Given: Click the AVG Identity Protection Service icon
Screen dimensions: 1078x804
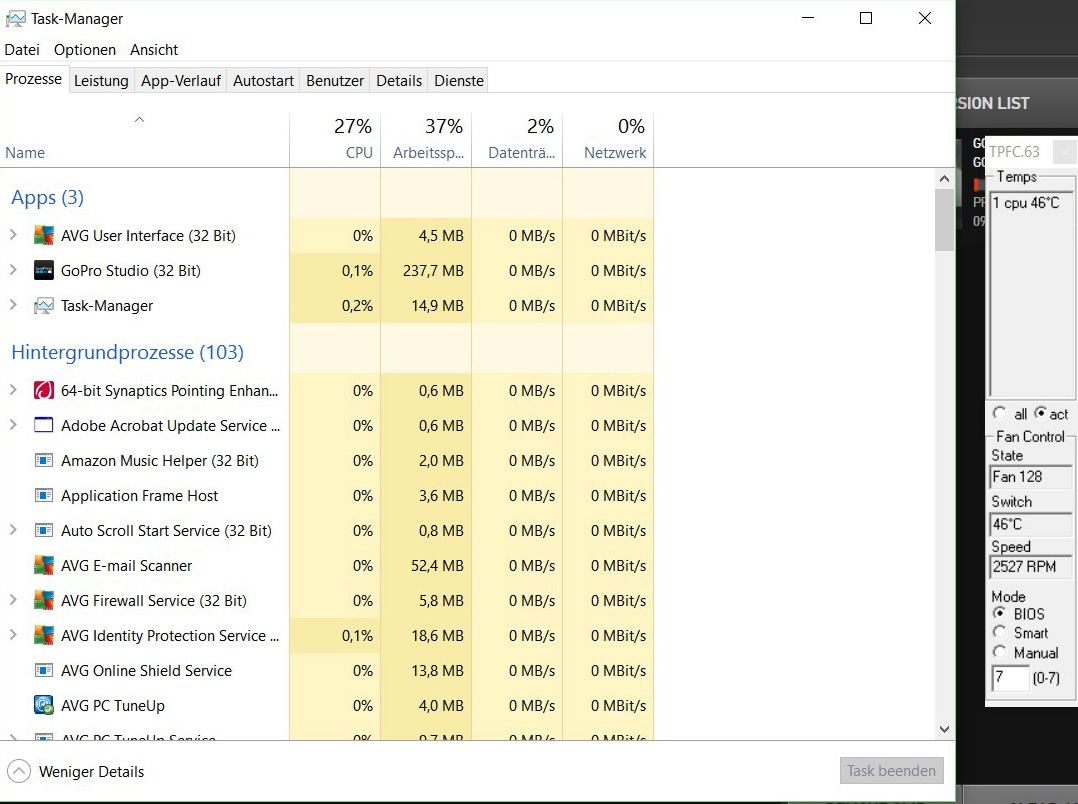Looking at the screenshot, I should tap(43, 635).
